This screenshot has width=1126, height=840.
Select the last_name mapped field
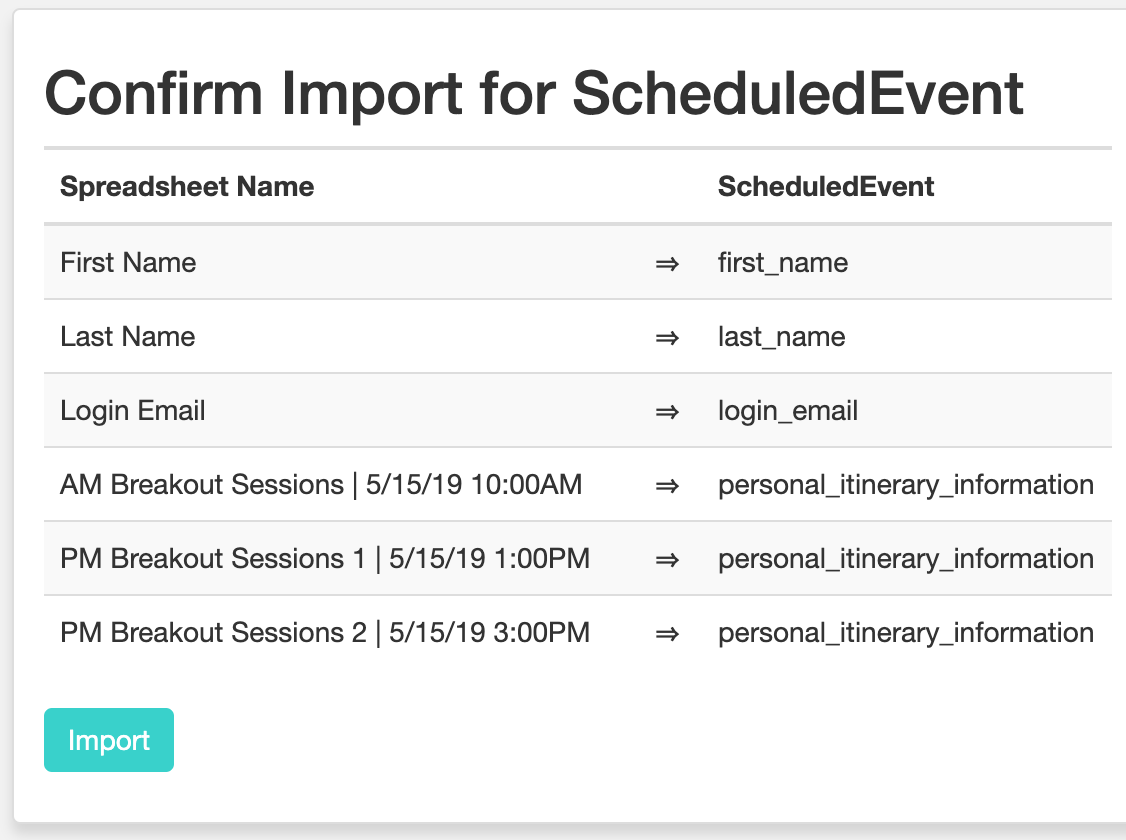click(x=780, y=336)
